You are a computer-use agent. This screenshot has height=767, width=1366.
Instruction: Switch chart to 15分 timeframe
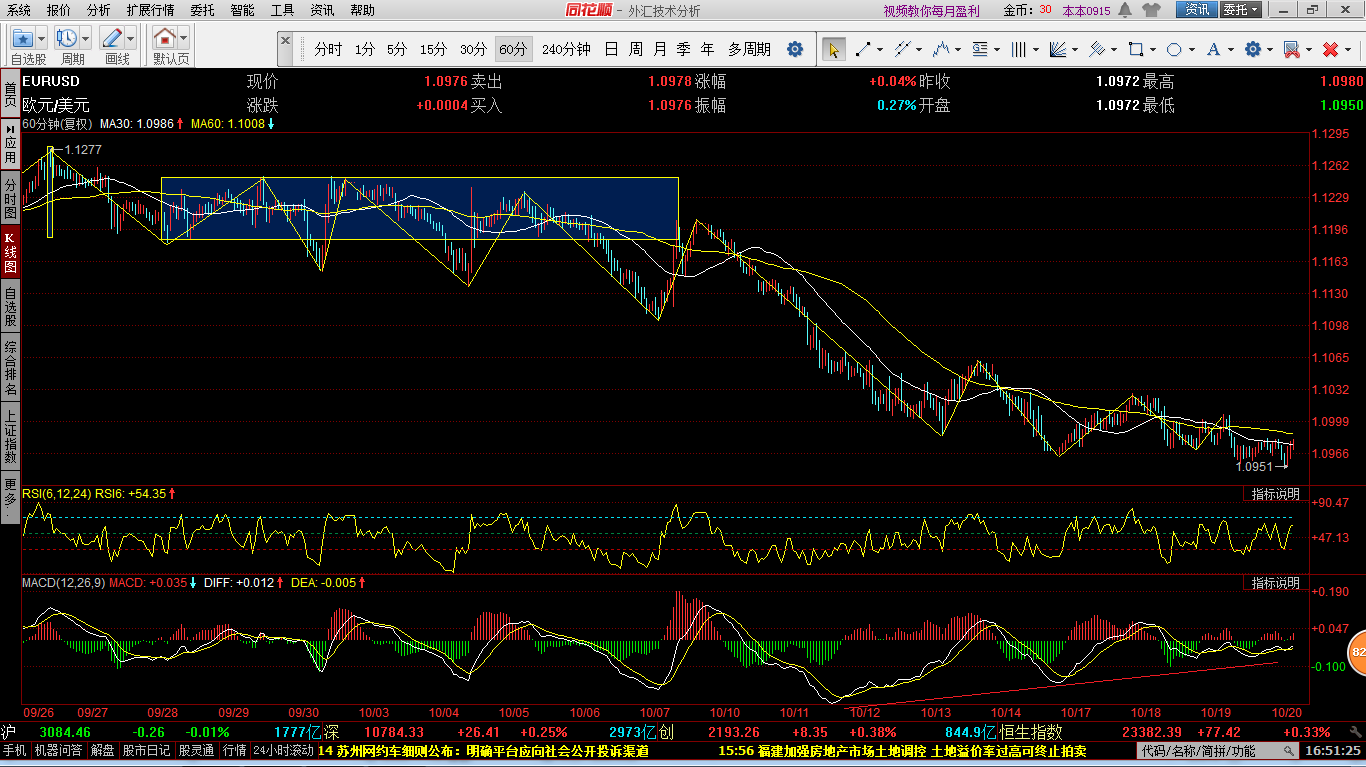click(433, 49)
